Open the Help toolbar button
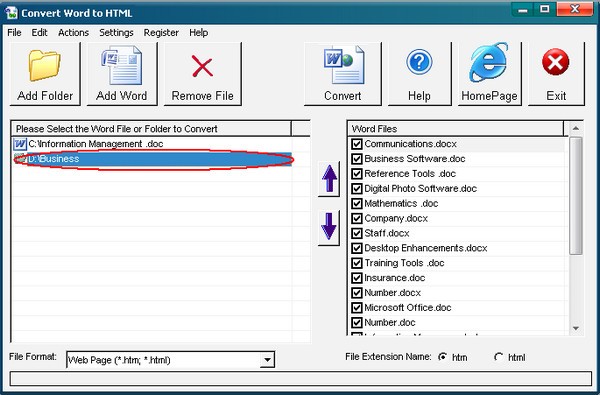Screen dimensions: 600x395 pyautogui.click(x=419, y=74)
